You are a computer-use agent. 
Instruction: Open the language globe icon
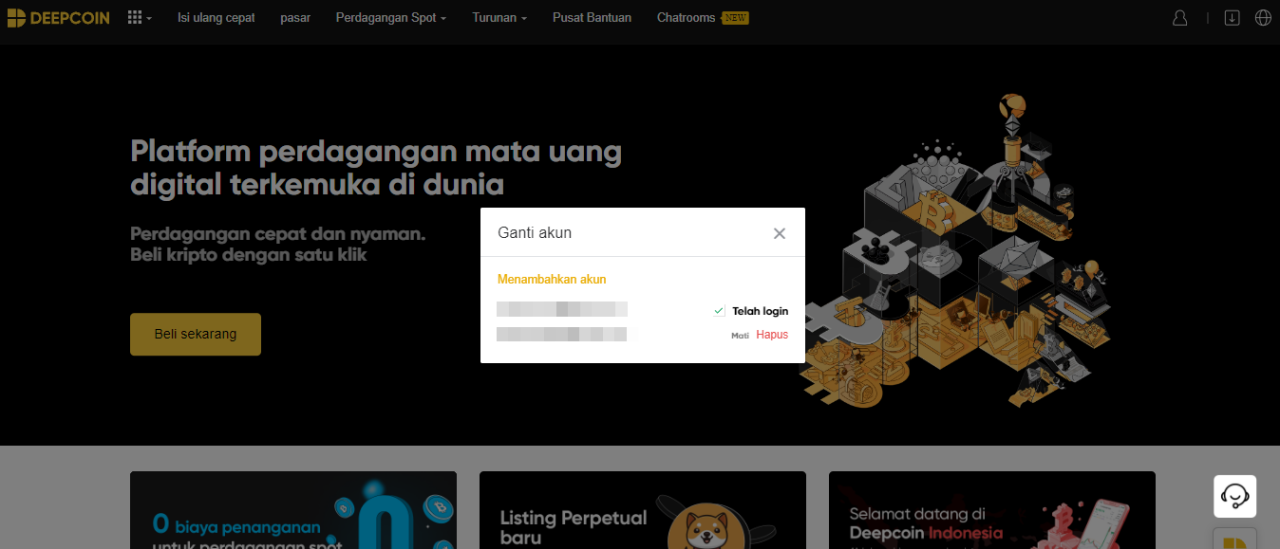point(1263,18)
